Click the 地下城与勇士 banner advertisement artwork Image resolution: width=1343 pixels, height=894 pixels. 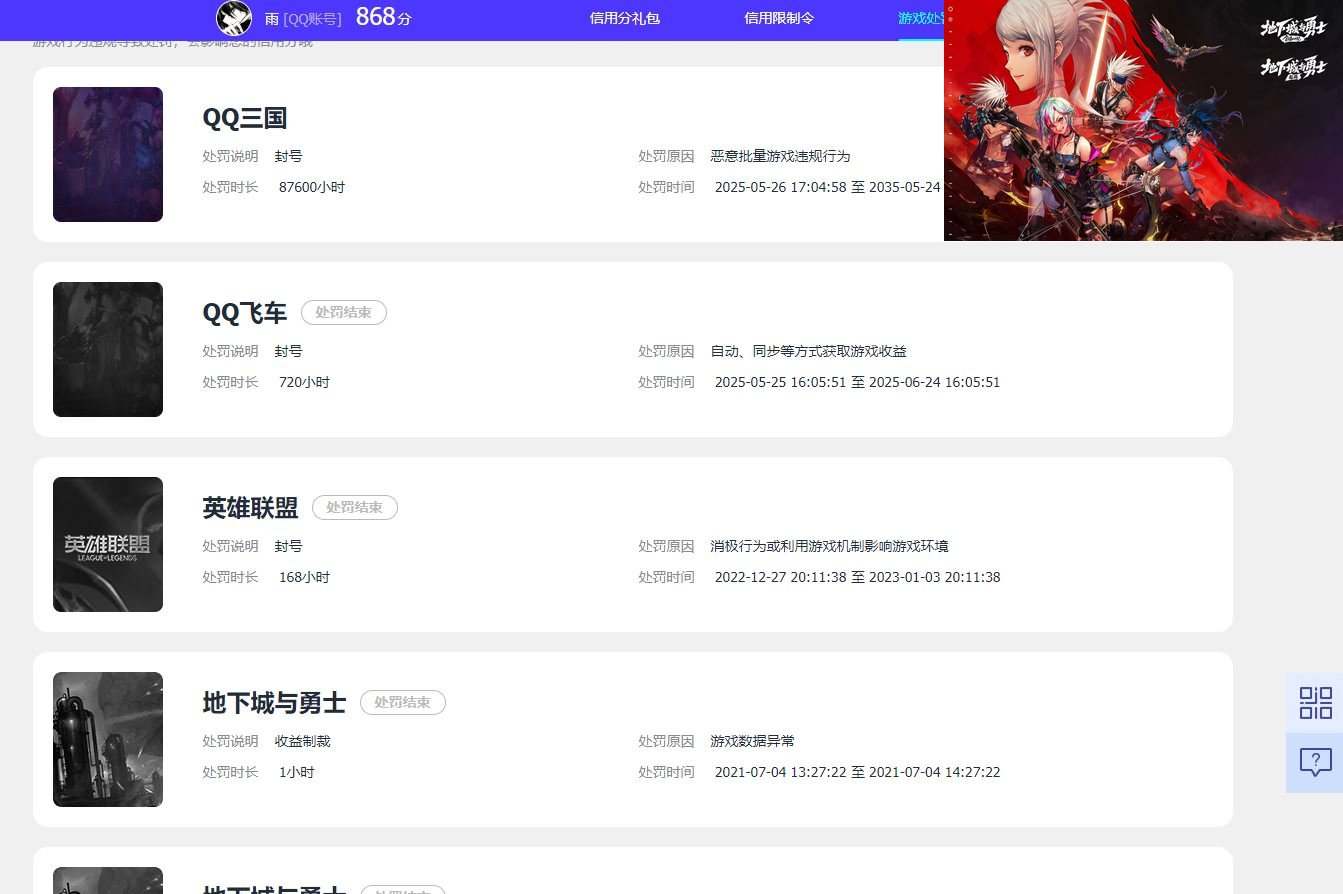[1143, 120]
